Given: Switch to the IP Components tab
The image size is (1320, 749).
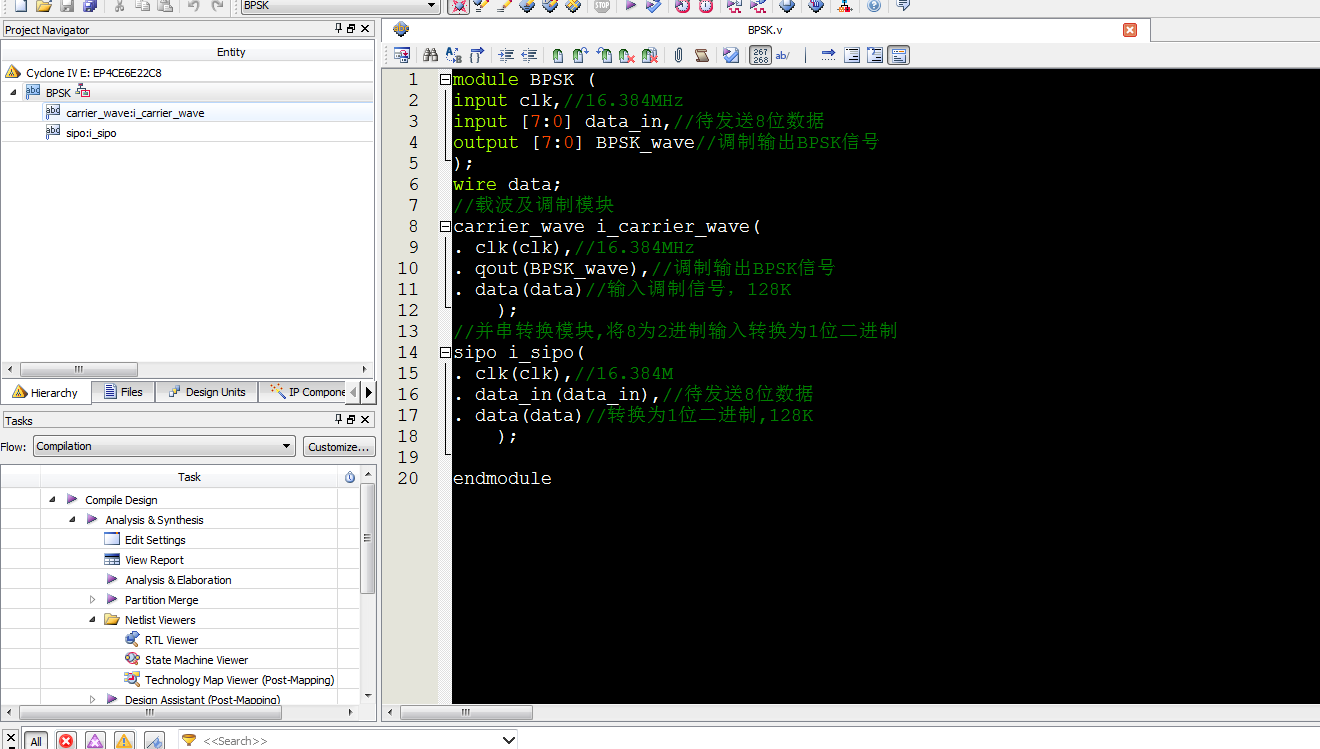Looking at the screenshot, I should click(309, 393).
